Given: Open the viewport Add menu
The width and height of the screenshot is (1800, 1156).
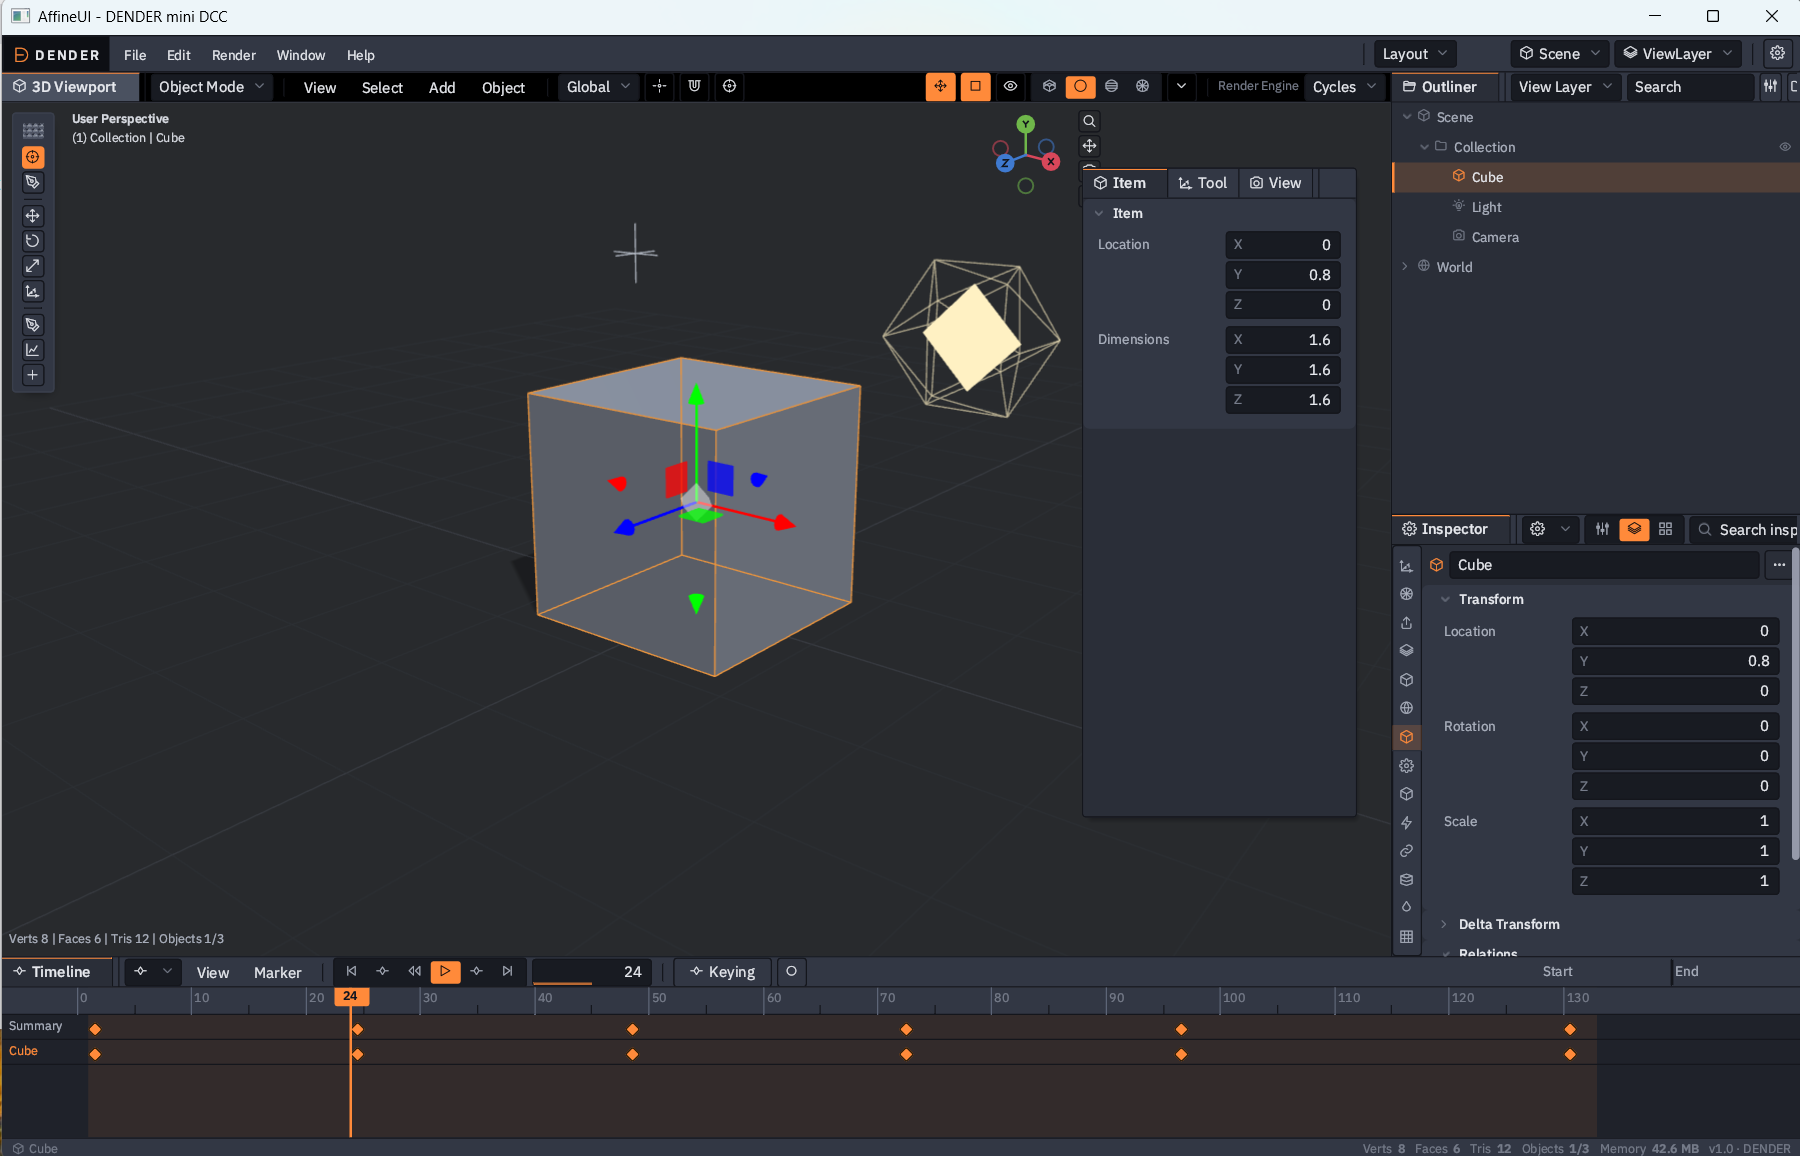Looking at the screenshot, I should (x=442, y=88).
